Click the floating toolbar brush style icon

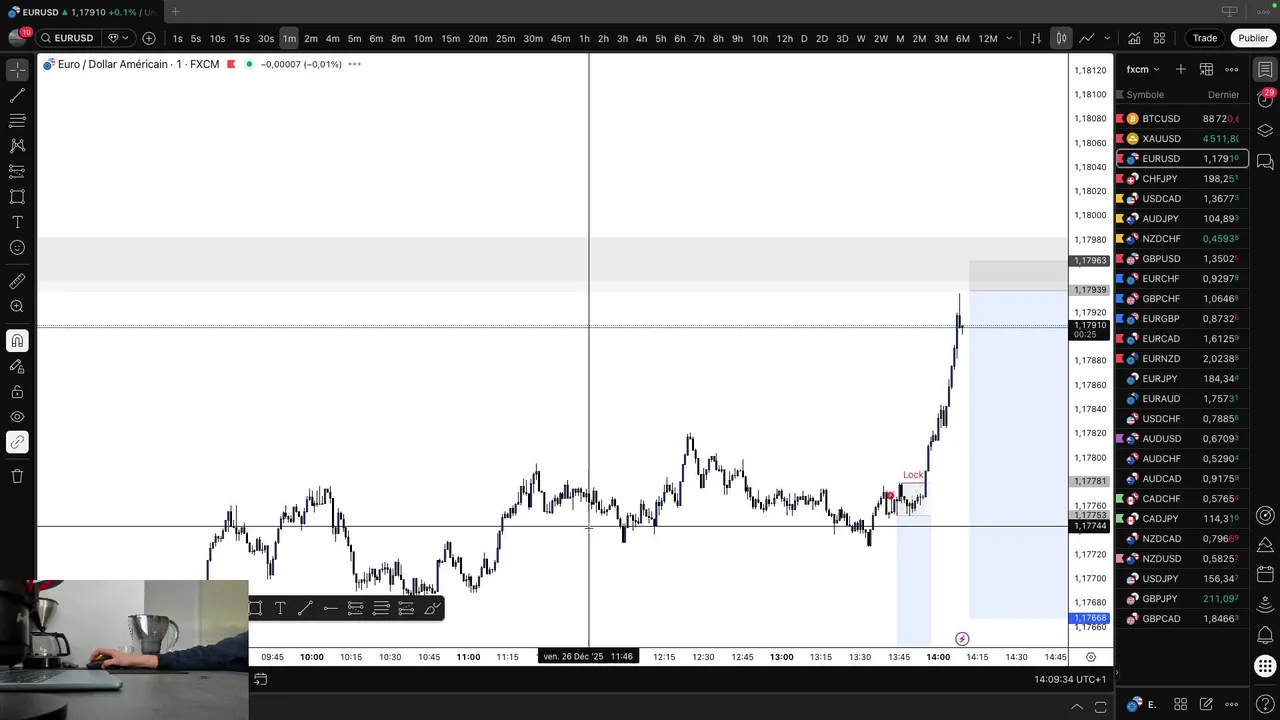pos(432,608)
